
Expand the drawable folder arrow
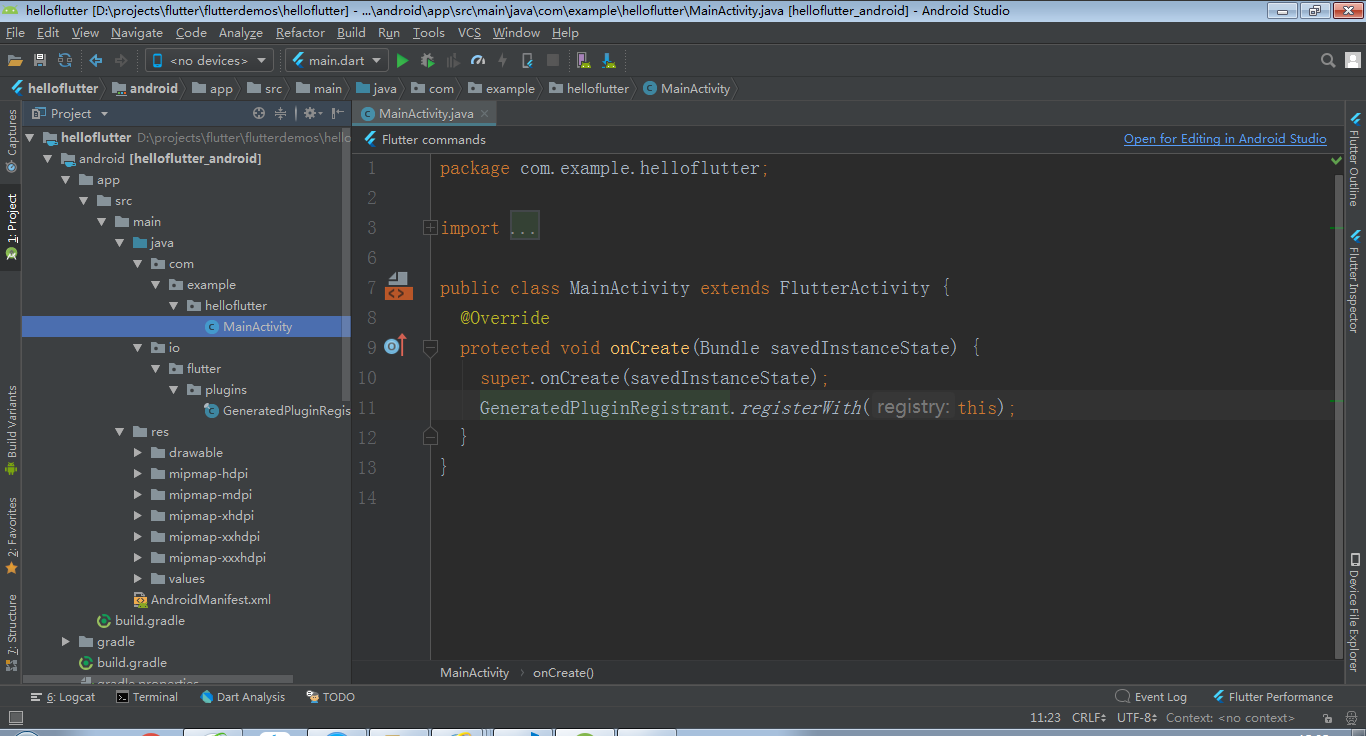(139, 453)
